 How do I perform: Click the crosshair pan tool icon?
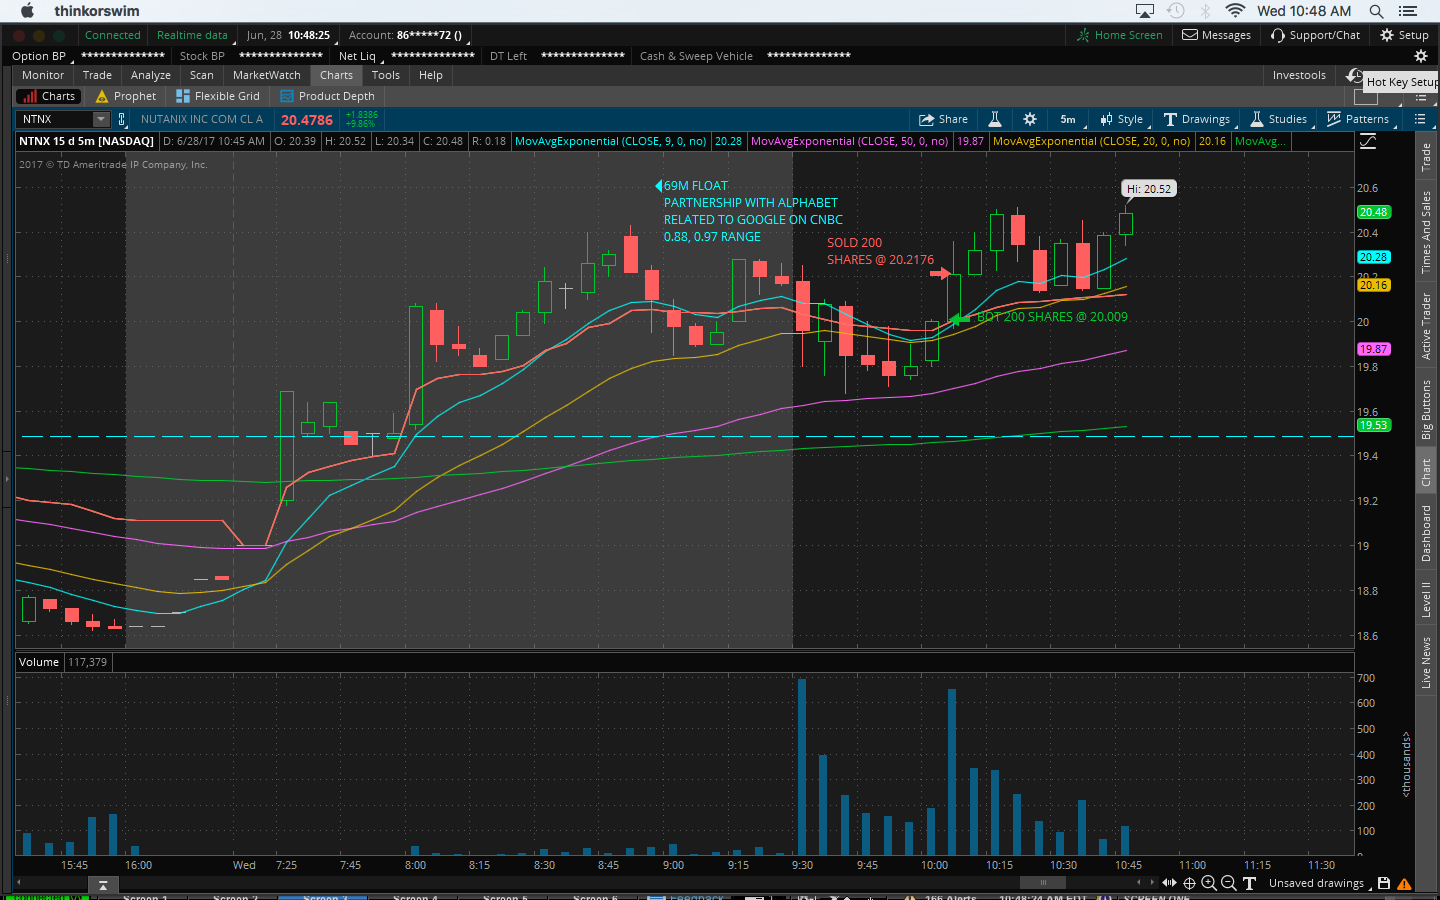point(1189,883)
